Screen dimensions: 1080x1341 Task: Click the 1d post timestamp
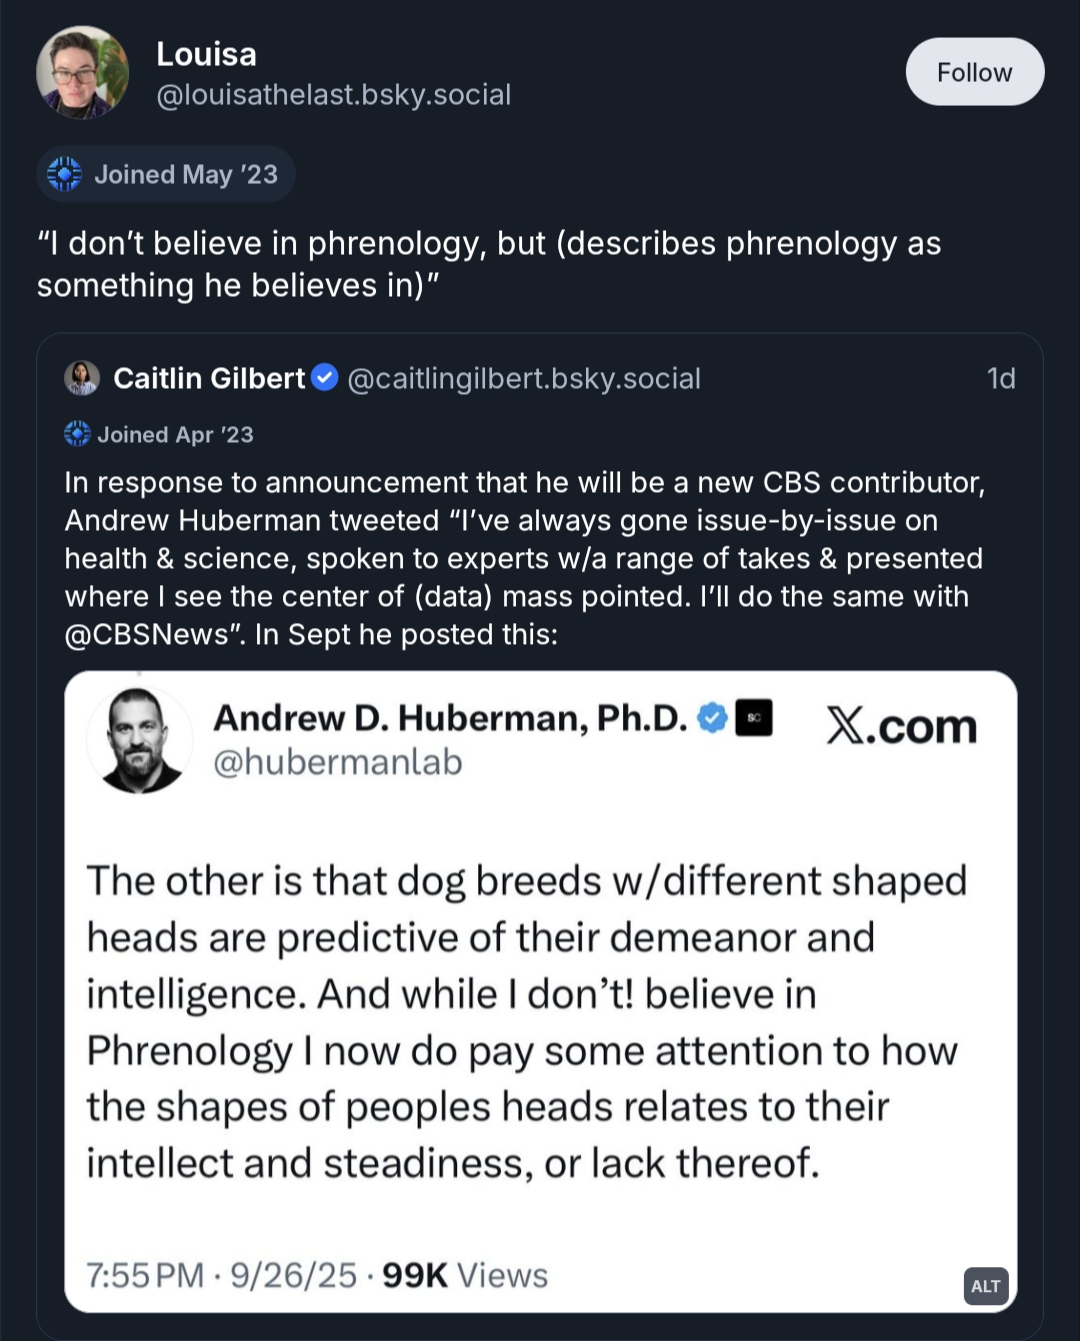[x=1000, y=378]
